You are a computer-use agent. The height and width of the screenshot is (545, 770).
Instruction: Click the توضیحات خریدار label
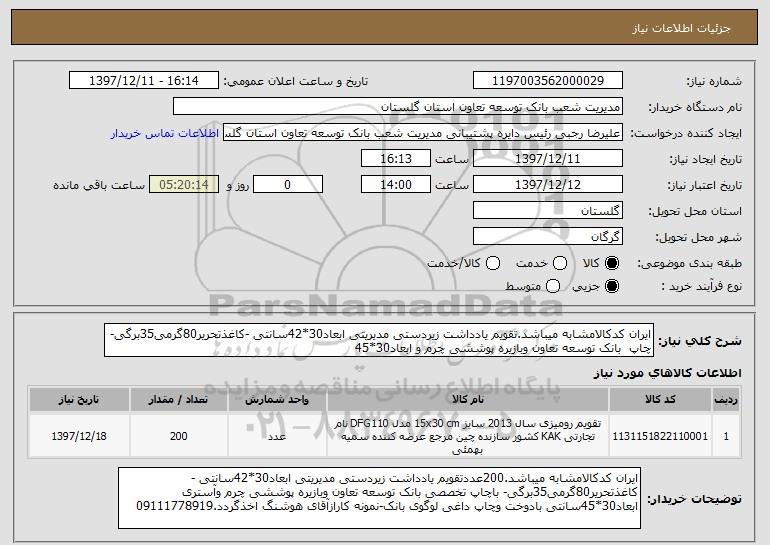[694, 499]
